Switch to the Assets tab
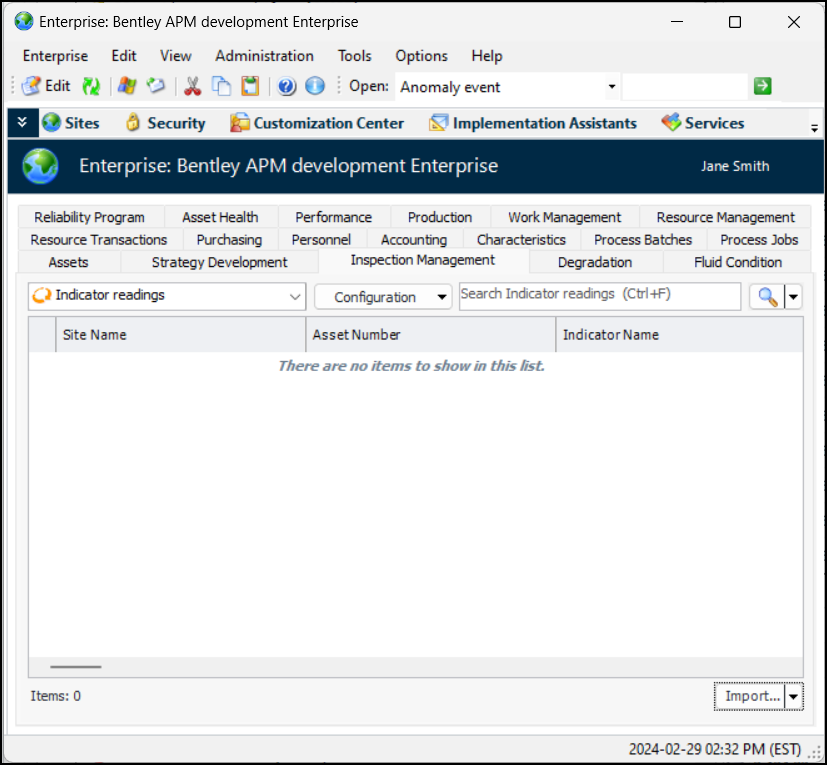Image resolution: width=827 pixels, height=765 pixels. 69,262
